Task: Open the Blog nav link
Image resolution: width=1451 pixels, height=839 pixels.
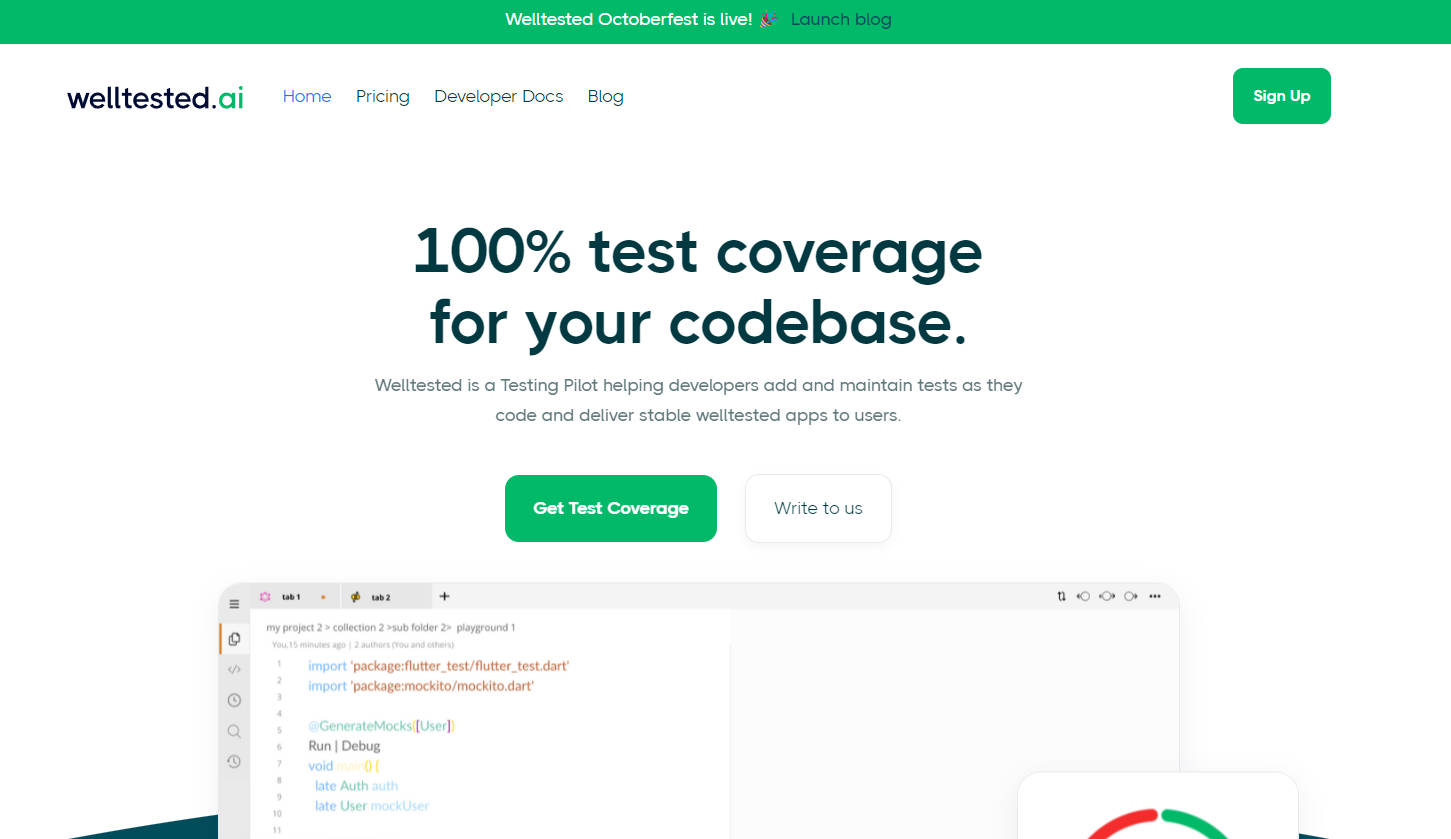Action: click(605, 96)
